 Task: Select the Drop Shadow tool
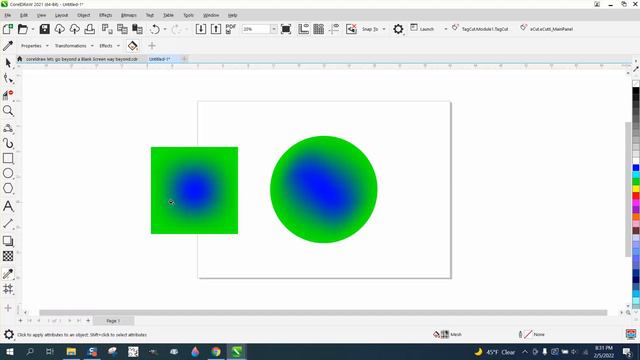pos(8,241)
